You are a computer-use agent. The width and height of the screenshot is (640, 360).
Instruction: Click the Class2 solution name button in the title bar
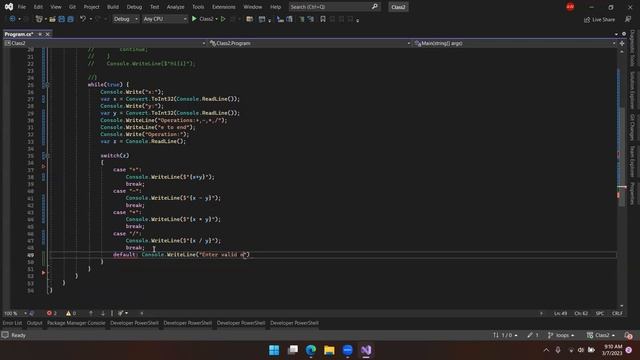click(x=398, y=7)
